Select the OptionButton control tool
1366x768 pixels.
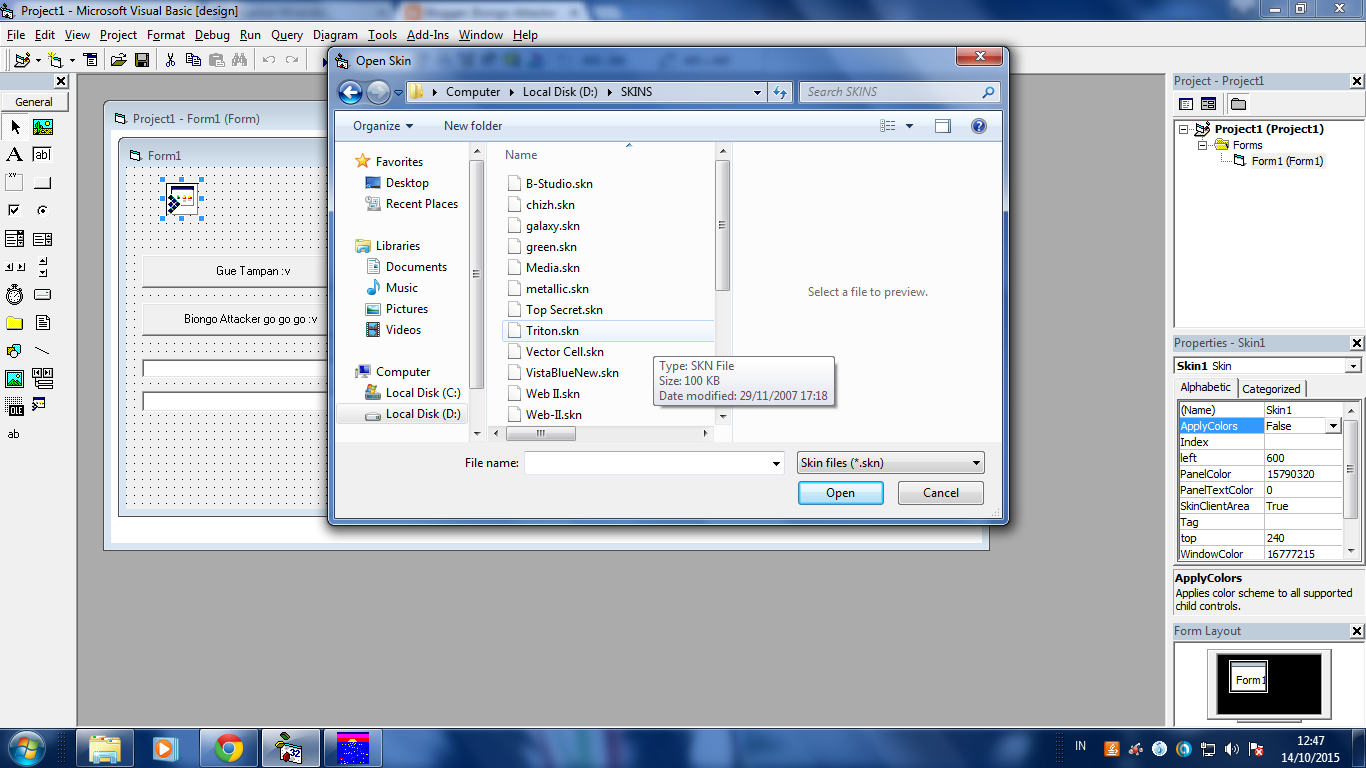(x=41, y=210)
